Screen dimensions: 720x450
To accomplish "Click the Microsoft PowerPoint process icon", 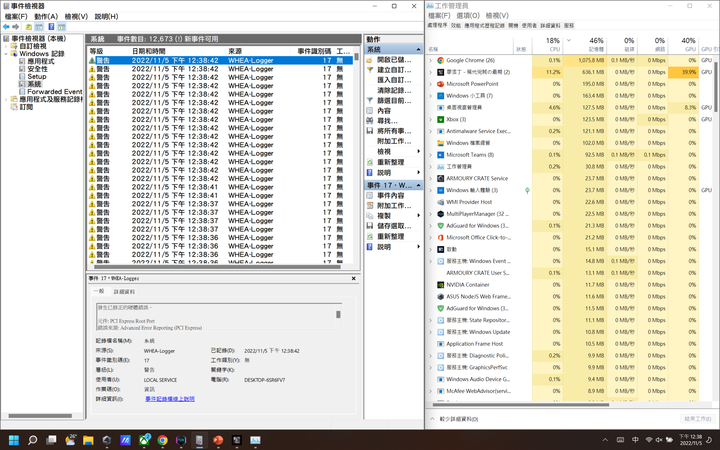I will coord(440,84).
